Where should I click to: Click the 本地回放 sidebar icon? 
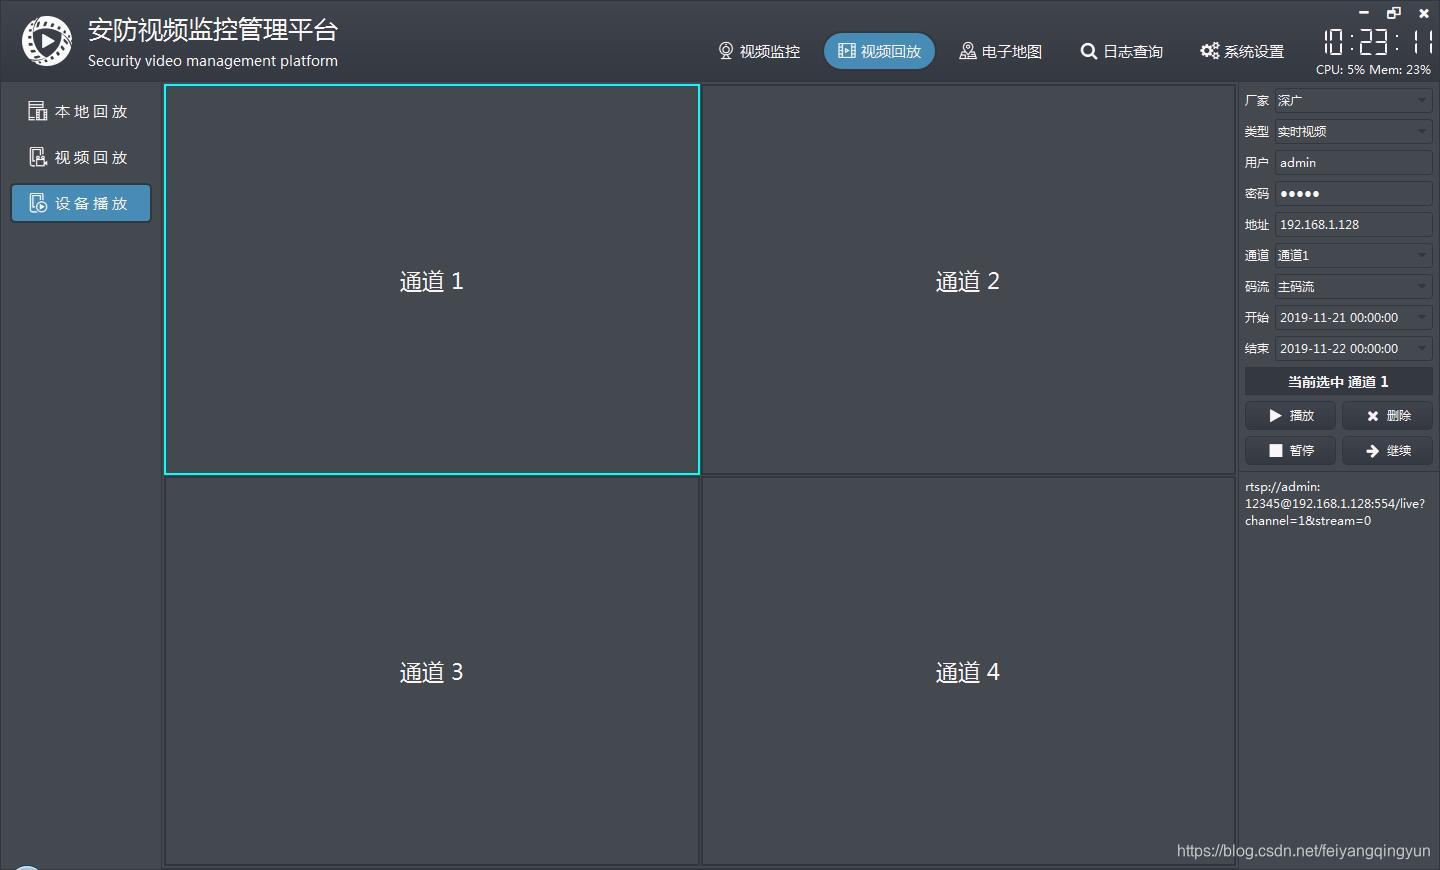(x=38, y=111)
